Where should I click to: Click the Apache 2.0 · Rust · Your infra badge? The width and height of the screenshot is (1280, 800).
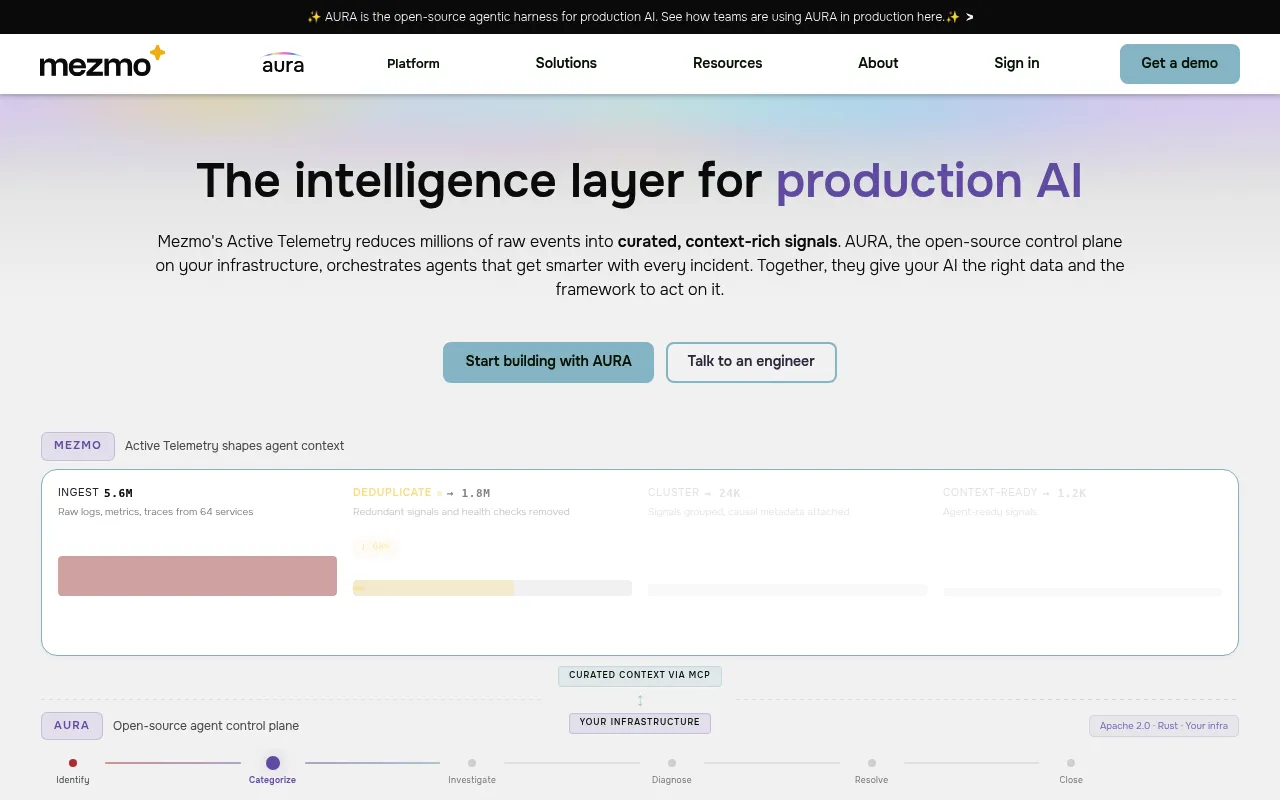1164,726
